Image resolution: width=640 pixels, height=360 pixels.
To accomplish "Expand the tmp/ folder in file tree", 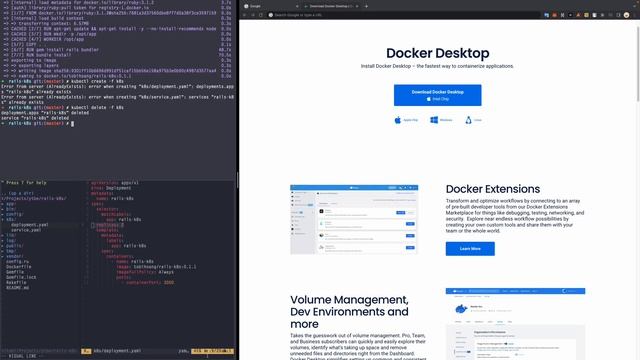I will (x=10, y=251).
